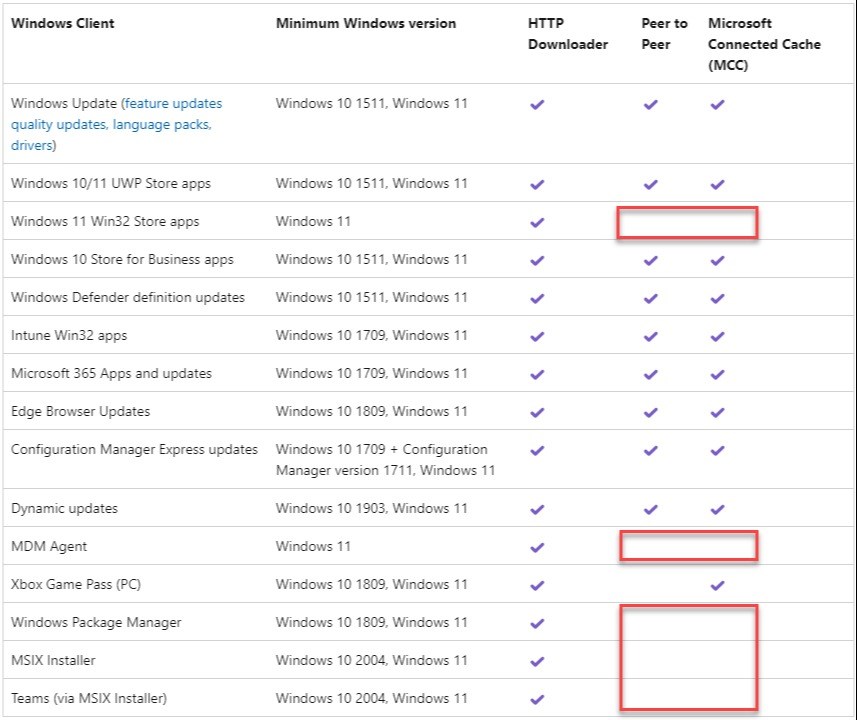This screenshot has width=857, height=720.
Task: Select the Microsoft Connected Cache column header
Action: (x=764, y=44)
